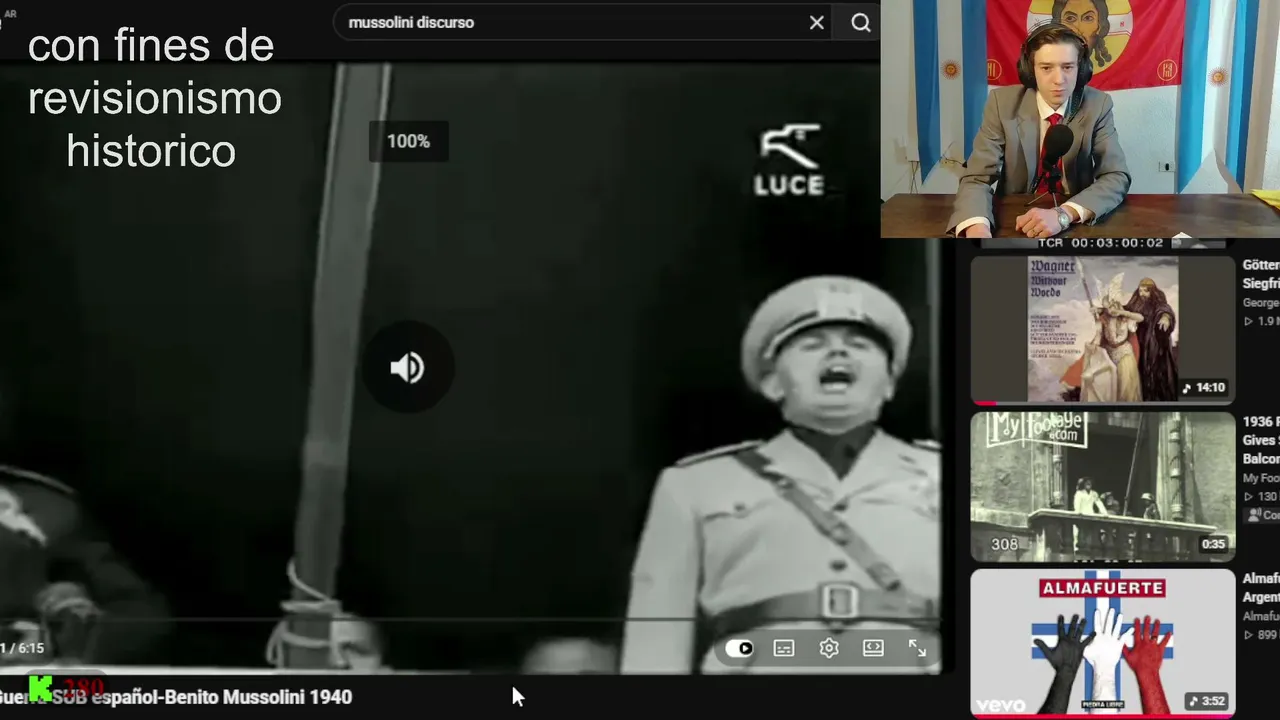Open the Wagner Without Words video thumbnail

pos(1103,329)
